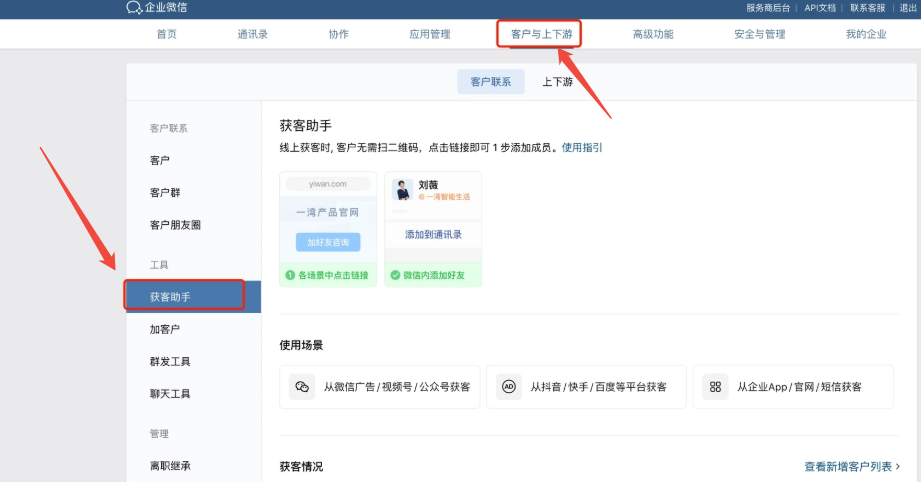Image resolution: width=921 pixels, height=482 pixels.
Task: Click the 获客助手 page heading
Action: coord(305,125)
